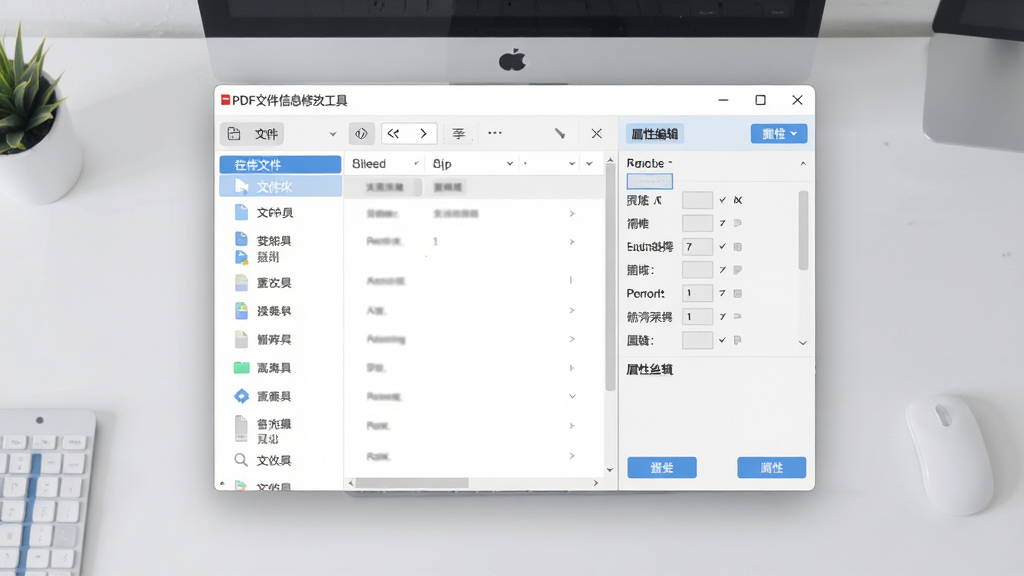Click the horizontal scrollbar's right arrow
Image resolution: width=1024 pixels, height=576 pixels.
coord(596,483)
